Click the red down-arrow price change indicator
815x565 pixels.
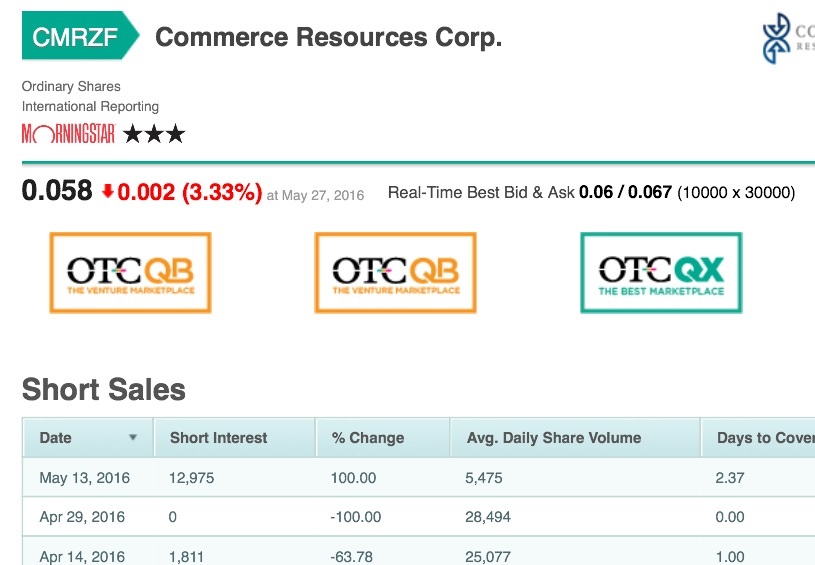108,191
